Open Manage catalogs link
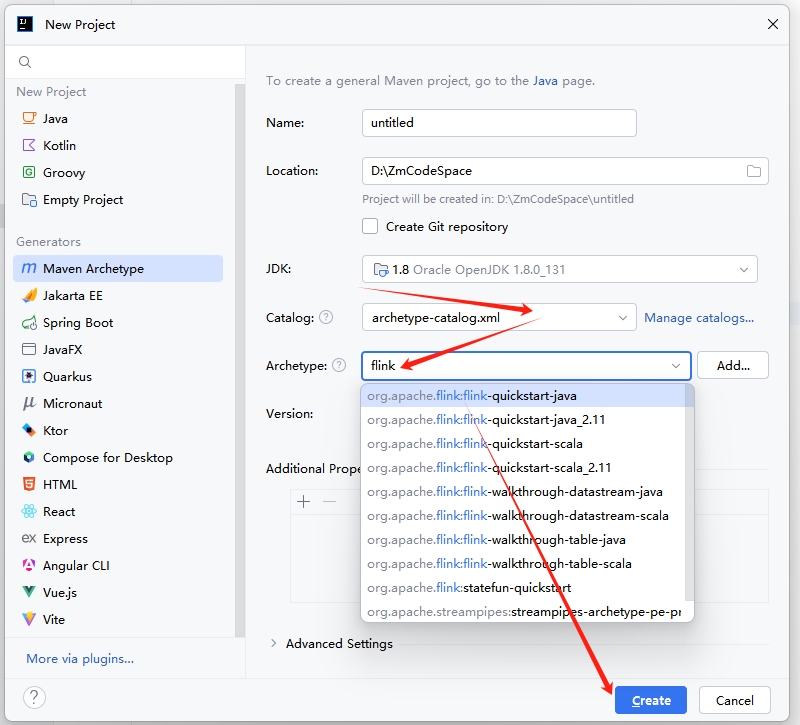This screenshot has height=725, width=800. [x=698, y=317]
